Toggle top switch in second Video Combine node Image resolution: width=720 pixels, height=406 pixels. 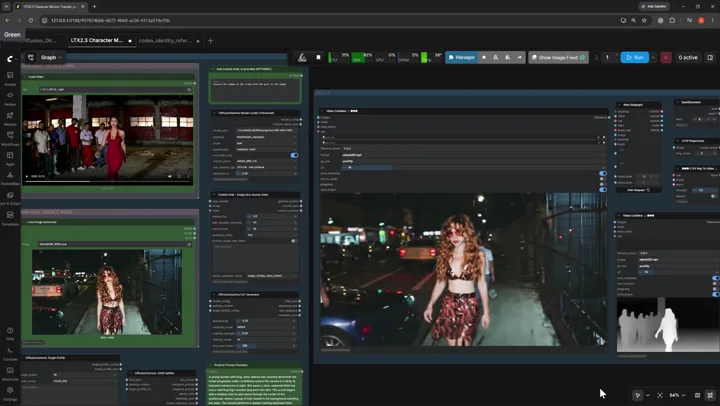point(715,278)
